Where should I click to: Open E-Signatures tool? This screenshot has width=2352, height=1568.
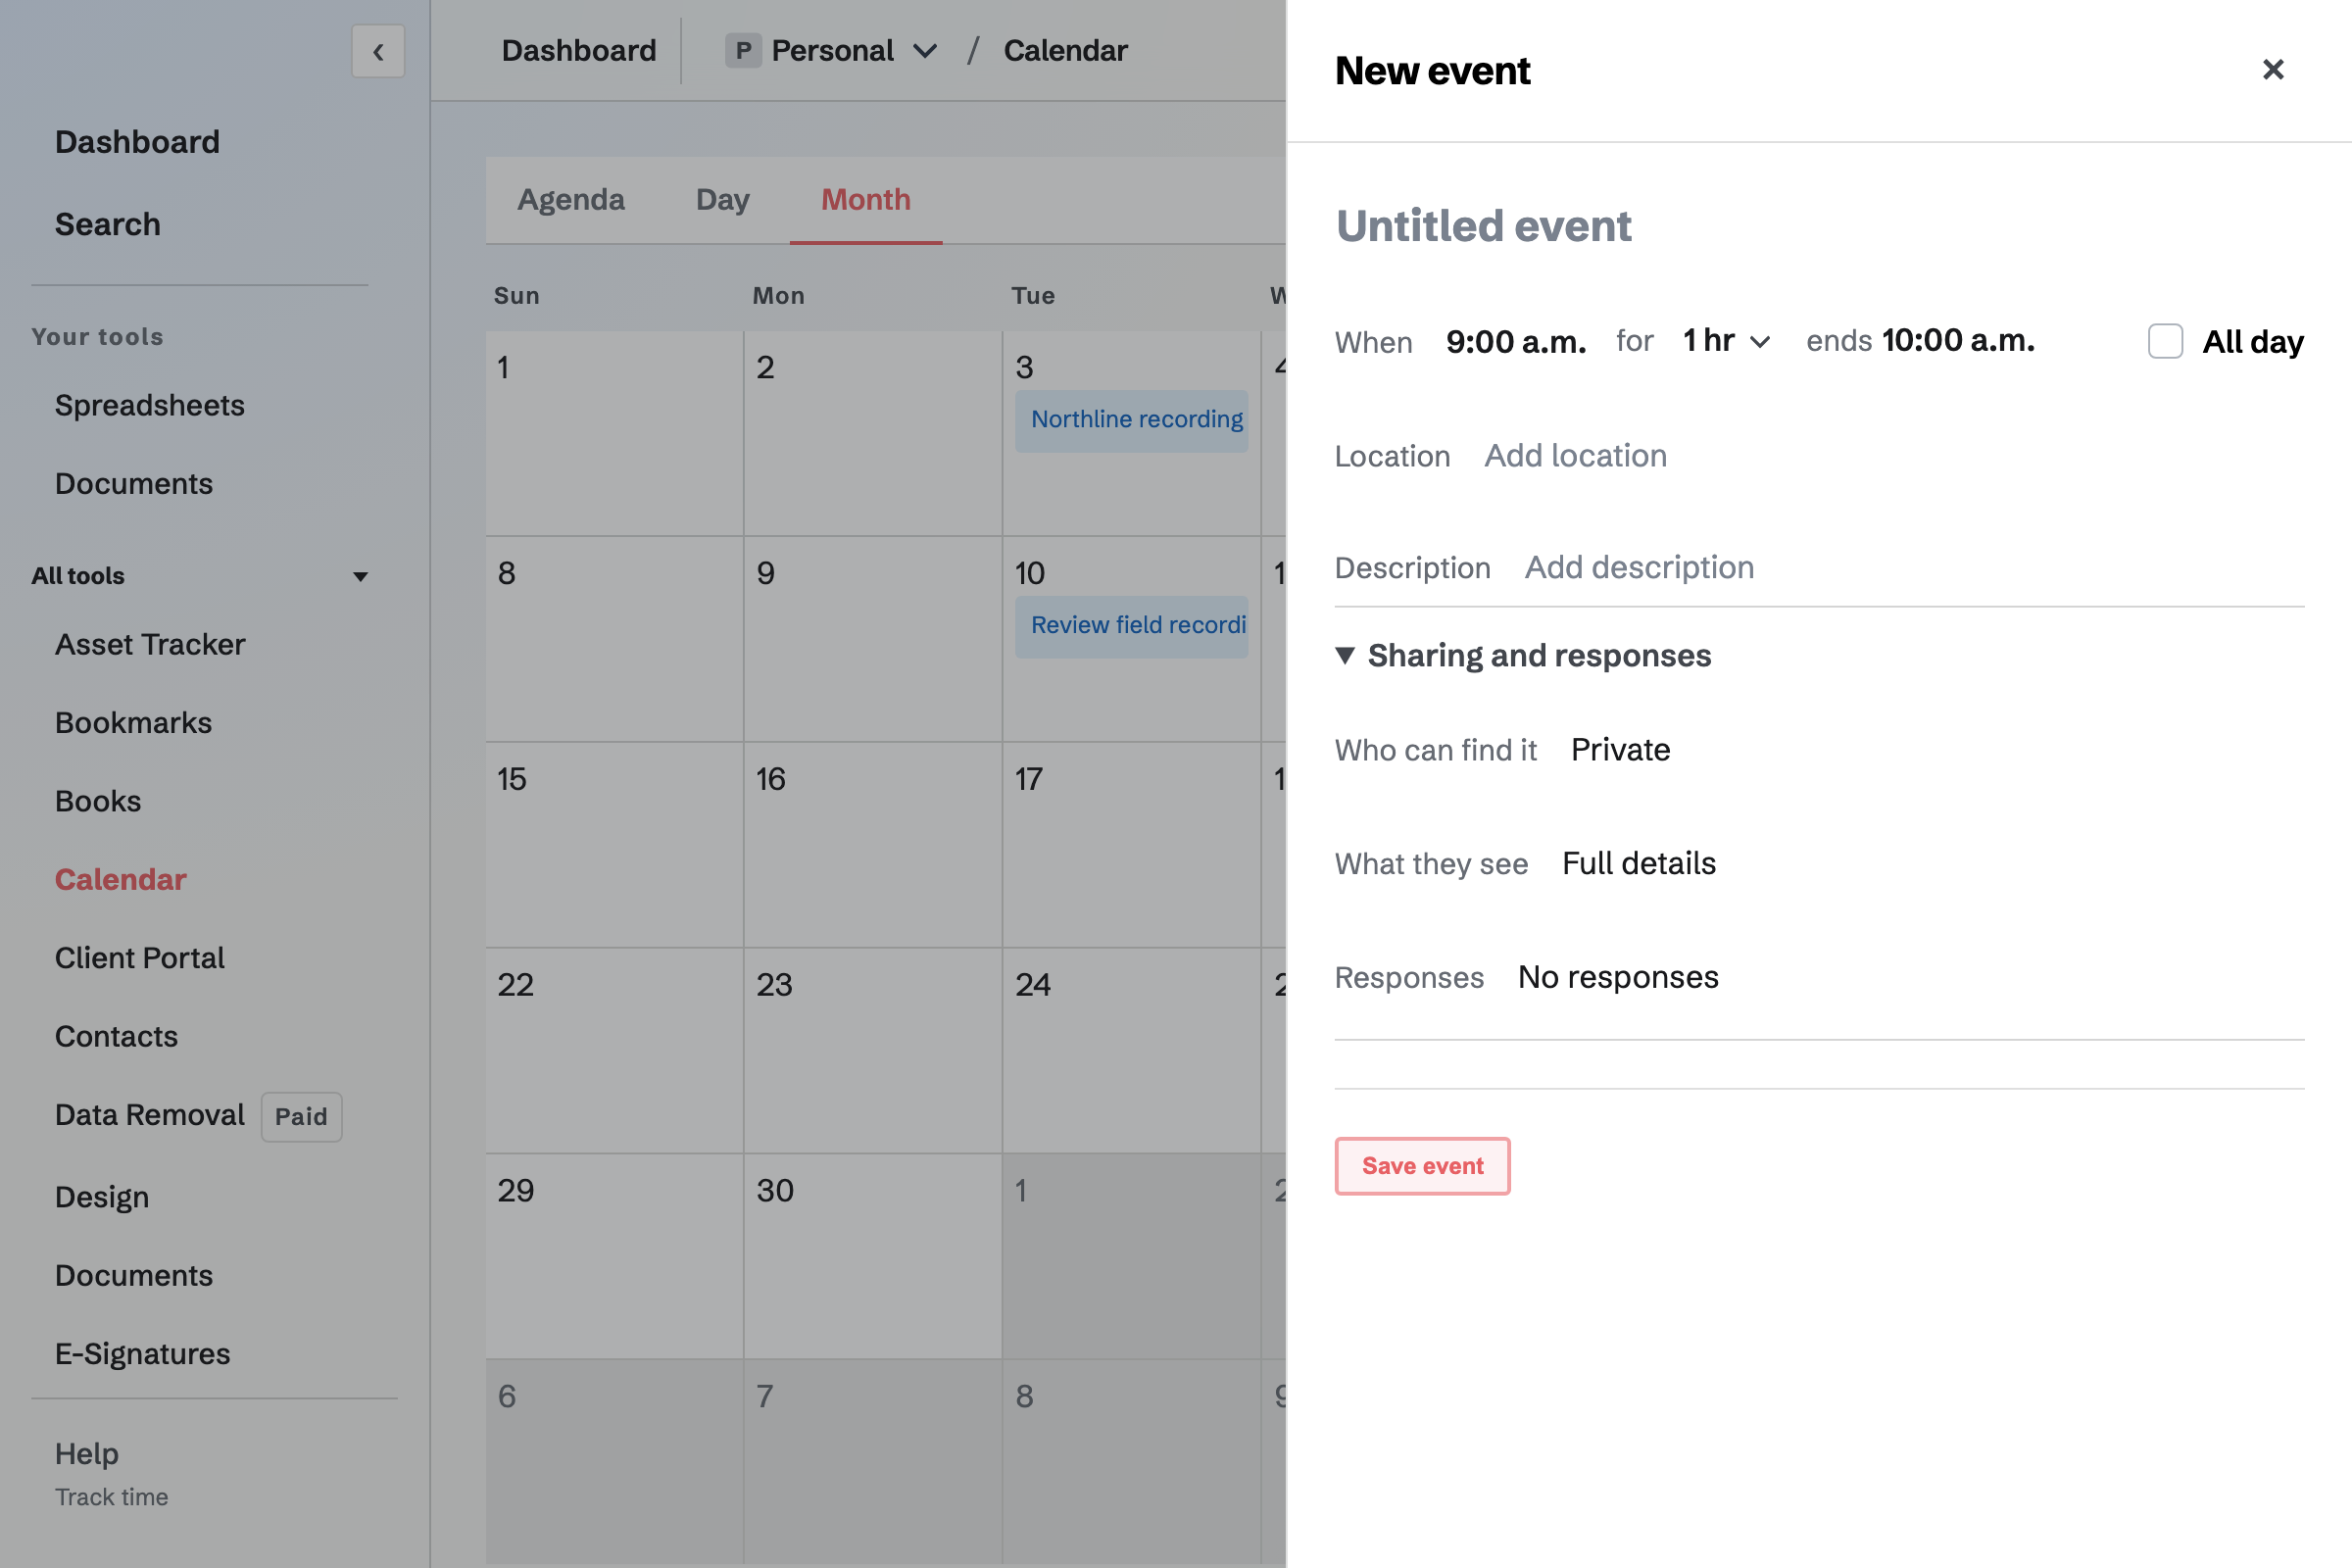tap(143, 1354)
